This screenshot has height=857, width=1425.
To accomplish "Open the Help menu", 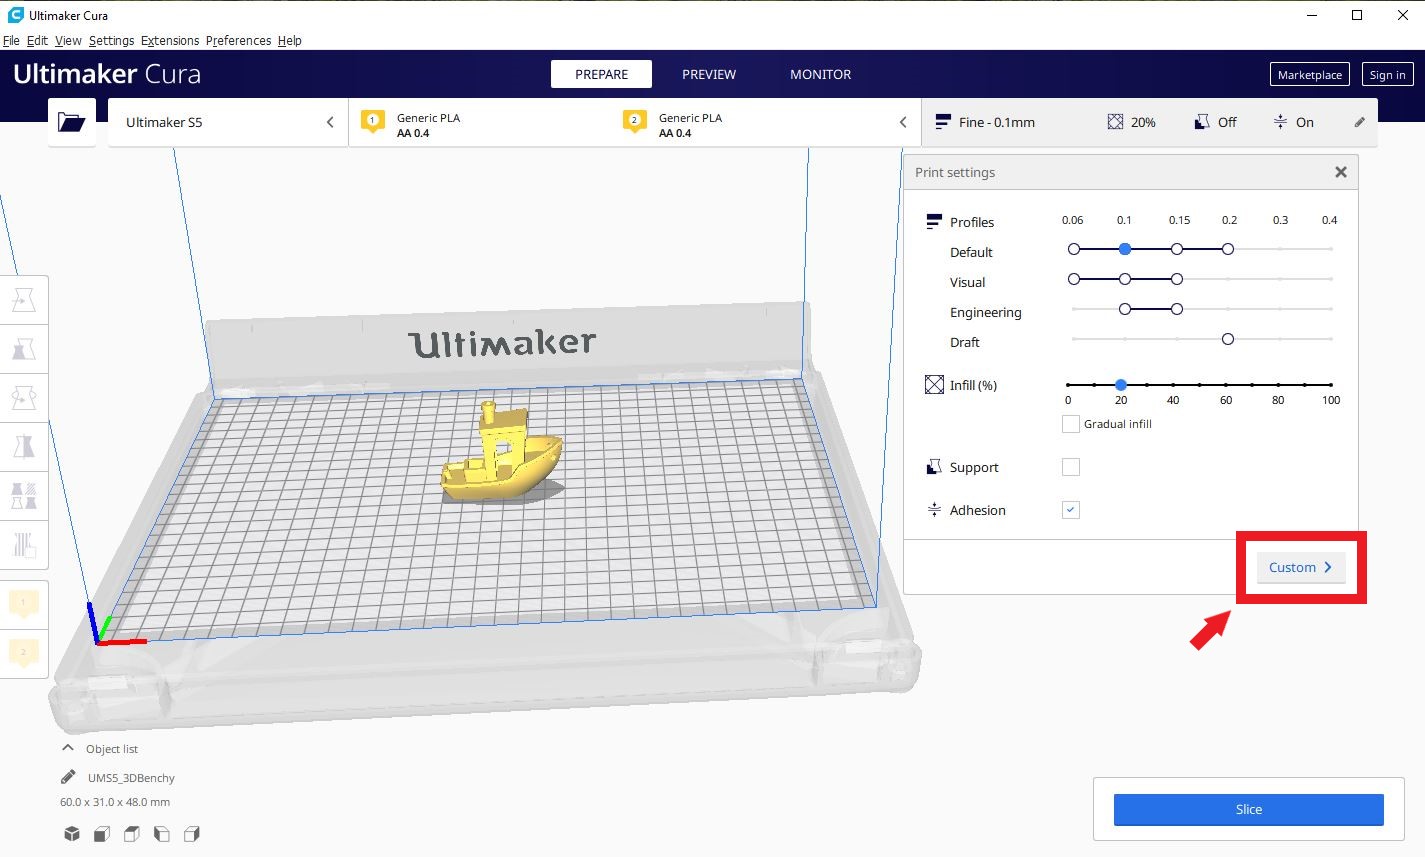I will pyautogui.click(x=290, y=40).
